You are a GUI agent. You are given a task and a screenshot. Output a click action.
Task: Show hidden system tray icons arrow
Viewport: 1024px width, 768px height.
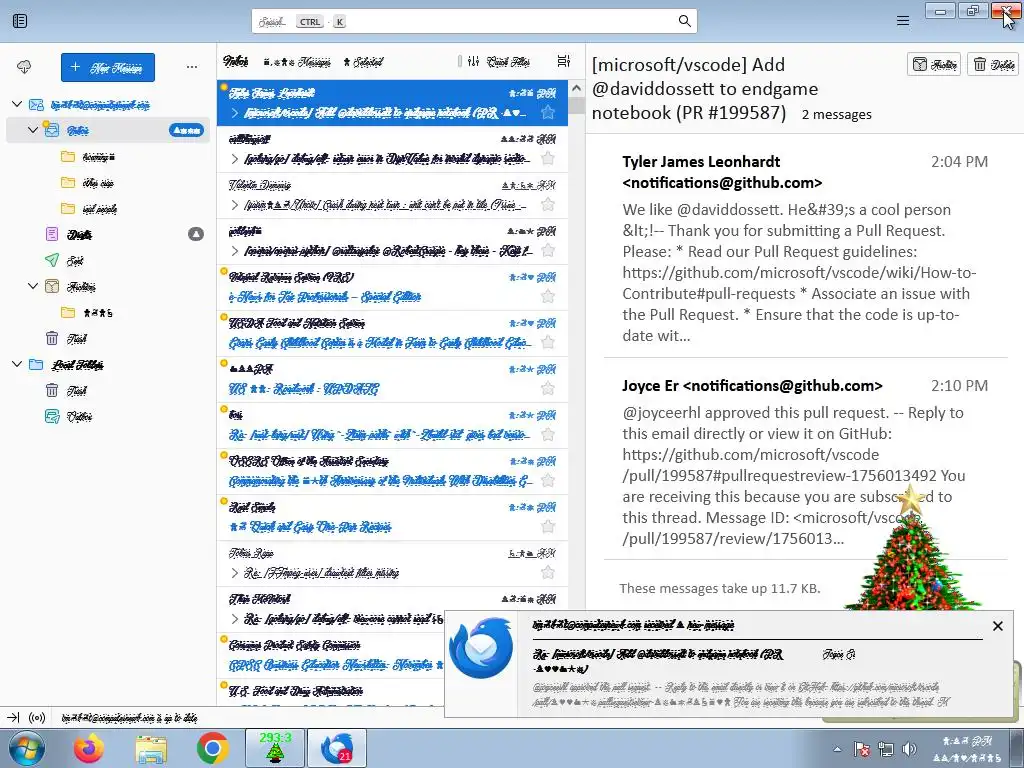[837, 749]
